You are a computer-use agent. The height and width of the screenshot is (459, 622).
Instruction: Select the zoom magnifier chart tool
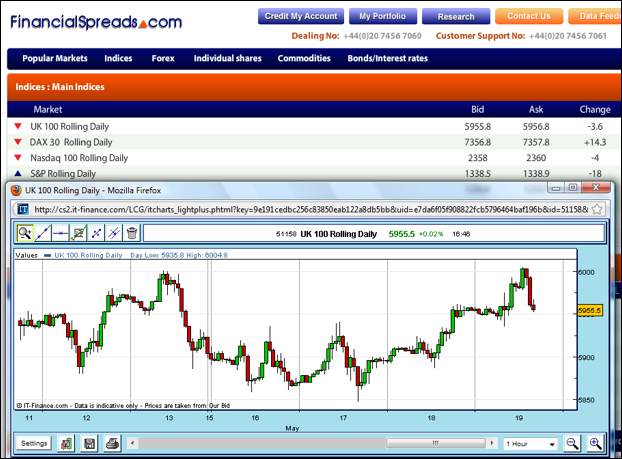click(25, 233)
